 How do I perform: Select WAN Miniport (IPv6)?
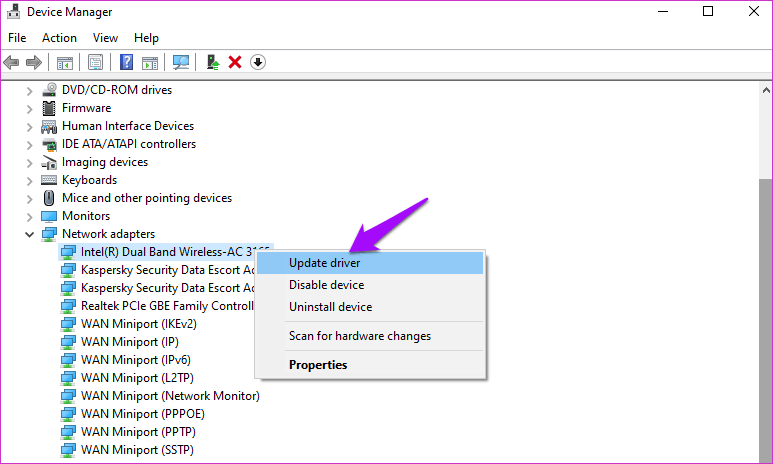pyautogui.click(x=136, y=360)
